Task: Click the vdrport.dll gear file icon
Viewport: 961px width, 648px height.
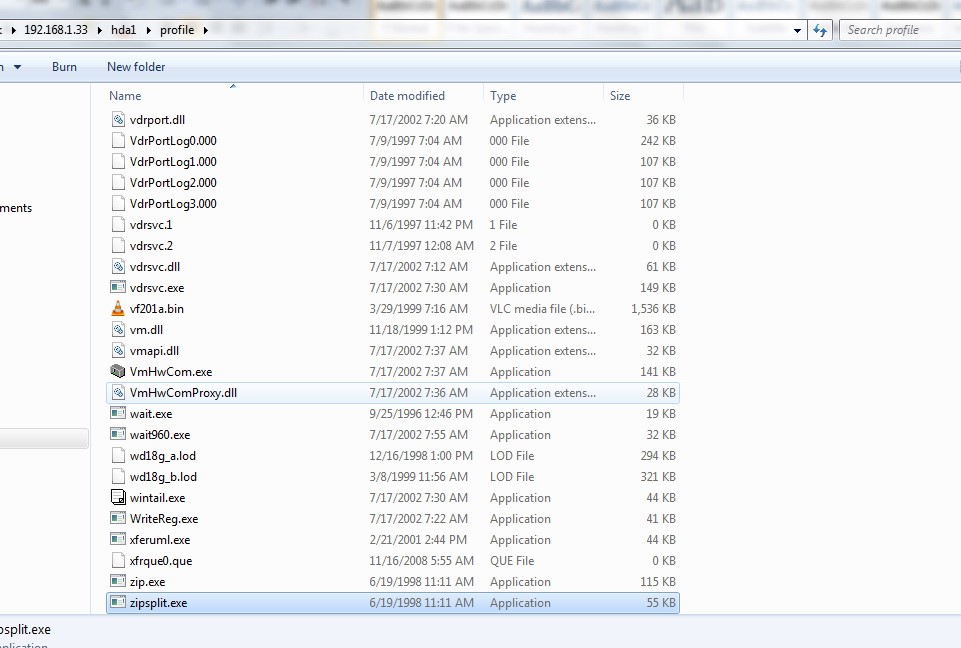Action: point(118,120)
